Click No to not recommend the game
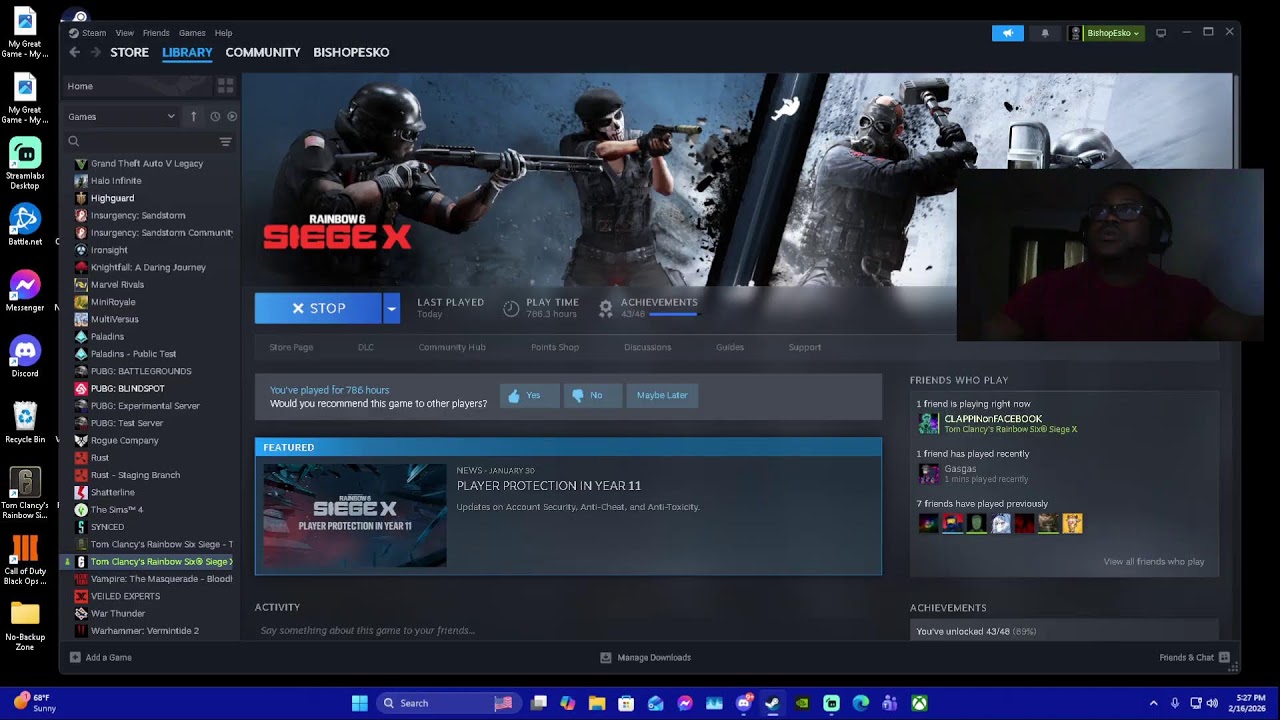This screenshot has height=720, width=1280. (x=593, y=395)
